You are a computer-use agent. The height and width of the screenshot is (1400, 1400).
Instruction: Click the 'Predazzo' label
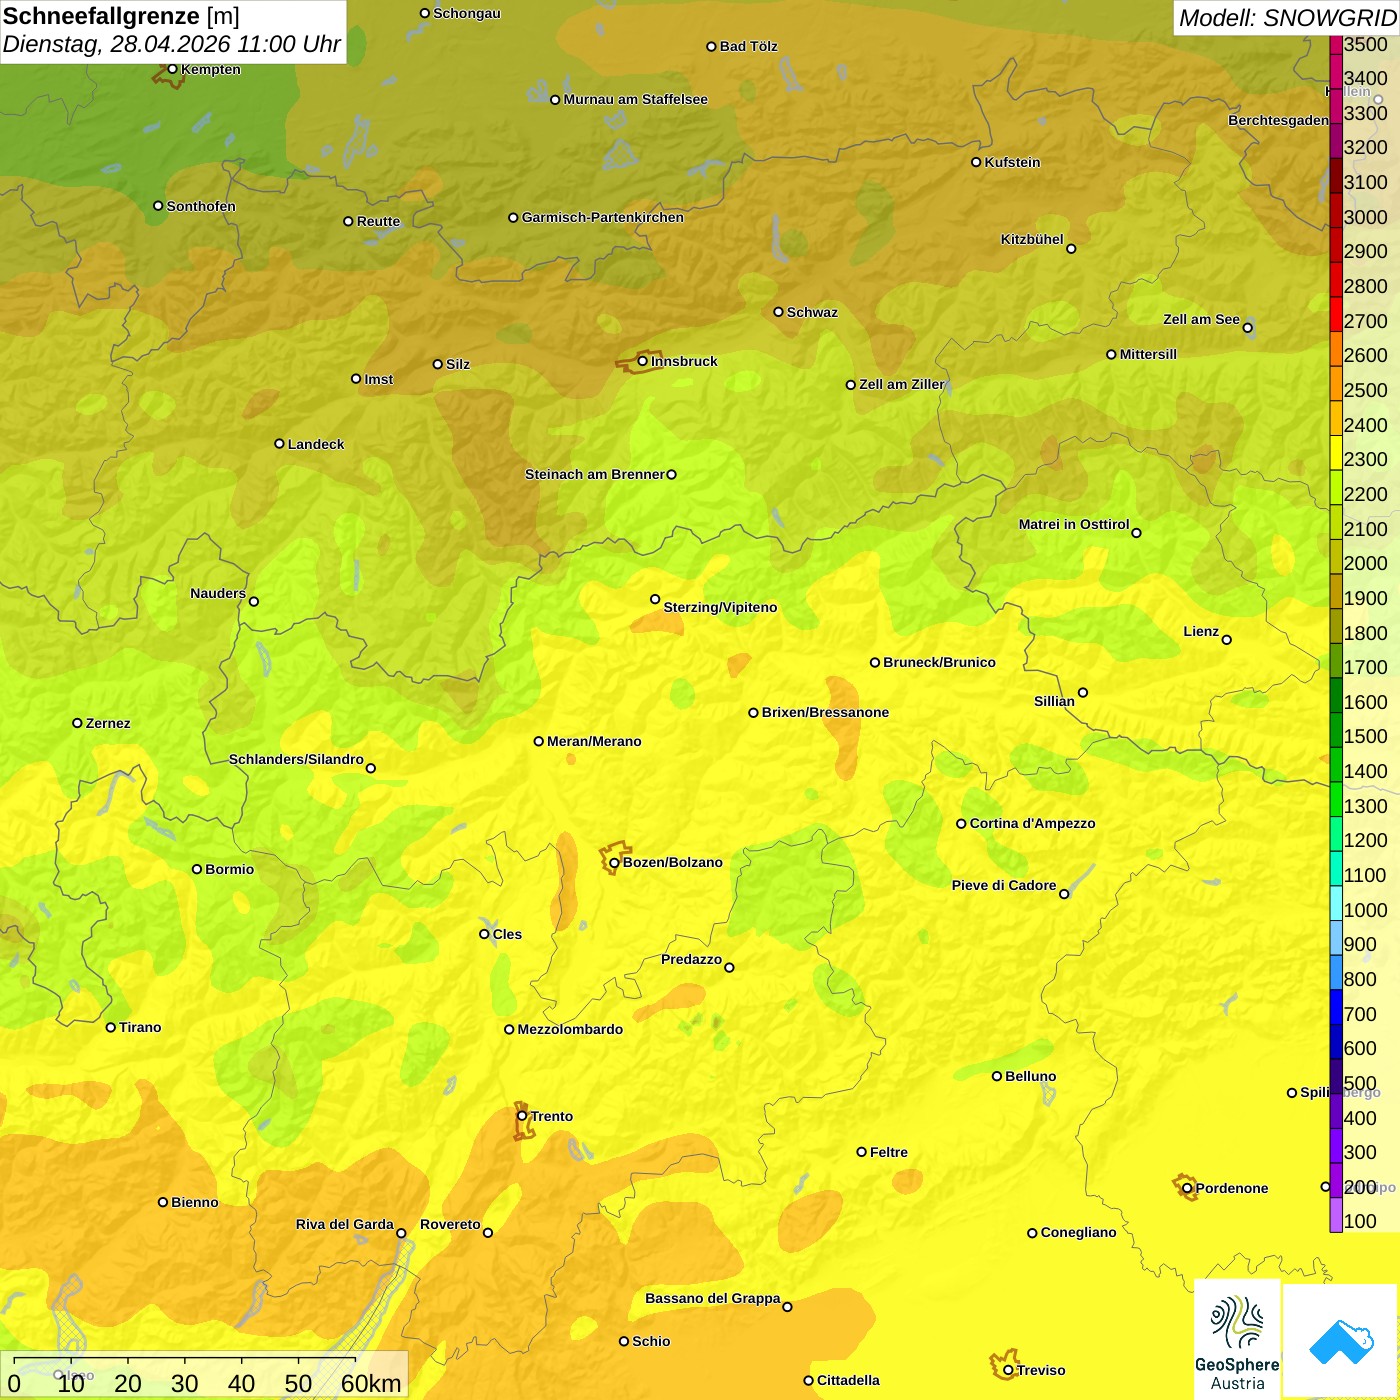[691, 959]
